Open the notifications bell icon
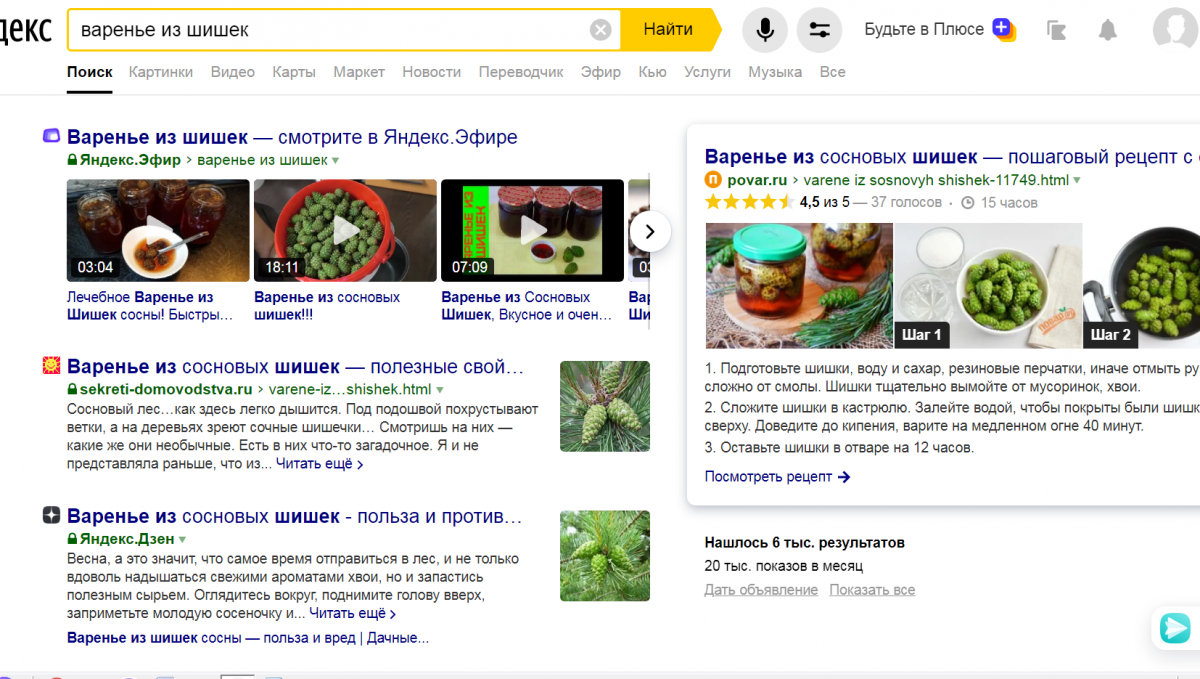The height and width of the screenshot is (679, 1200). [x=1107, y=30]
